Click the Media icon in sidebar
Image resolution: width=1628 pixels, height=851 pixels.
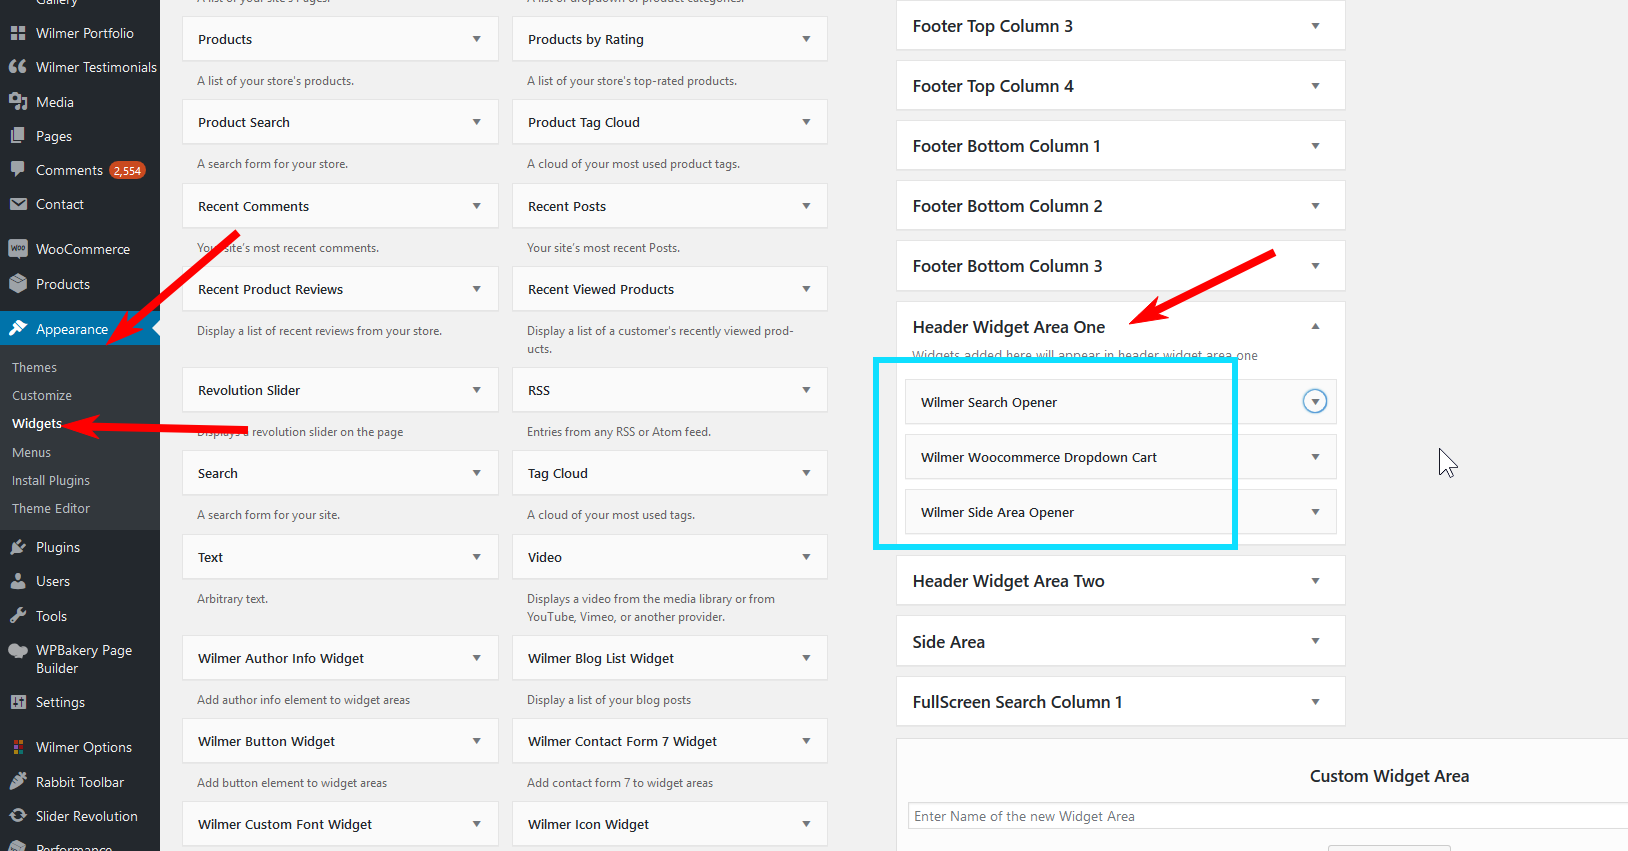[x=18, y=102]
